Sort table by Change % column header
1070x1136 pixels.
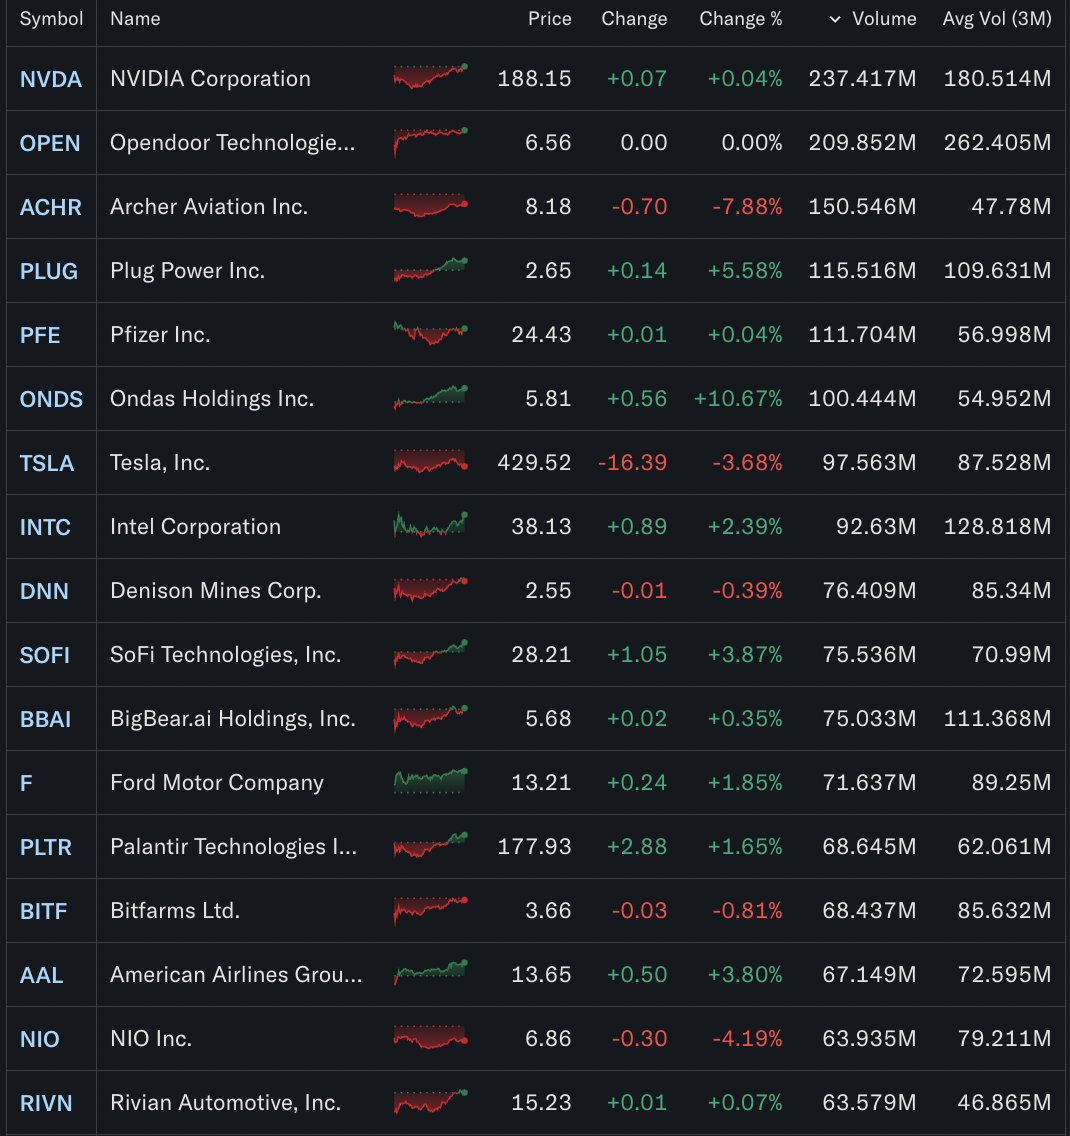[740, 19]
